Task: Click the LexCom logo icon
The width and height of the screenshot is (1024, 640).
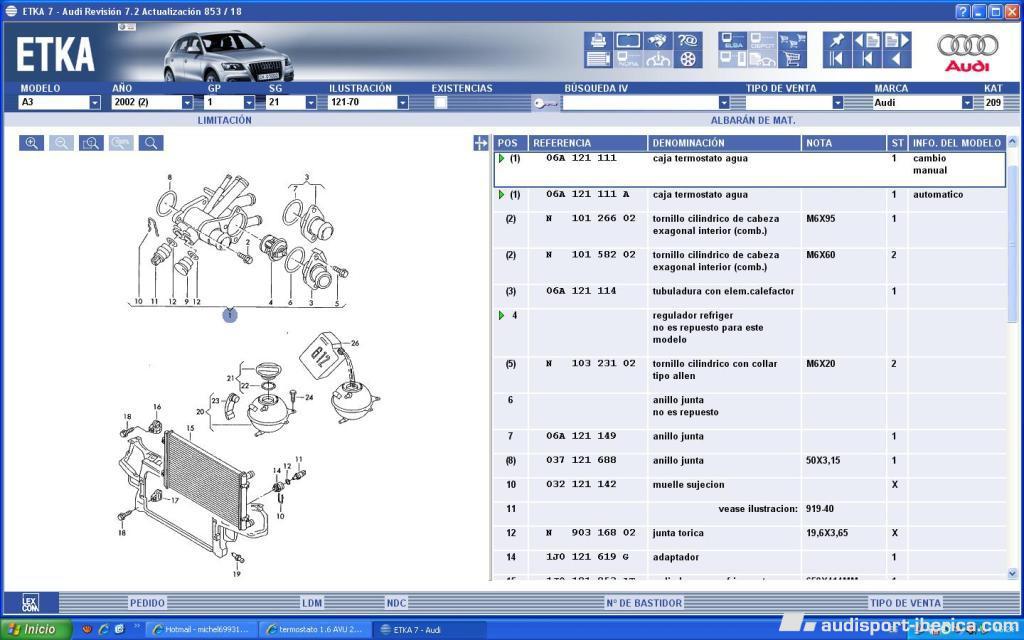Action: click(x=31, y=602)
